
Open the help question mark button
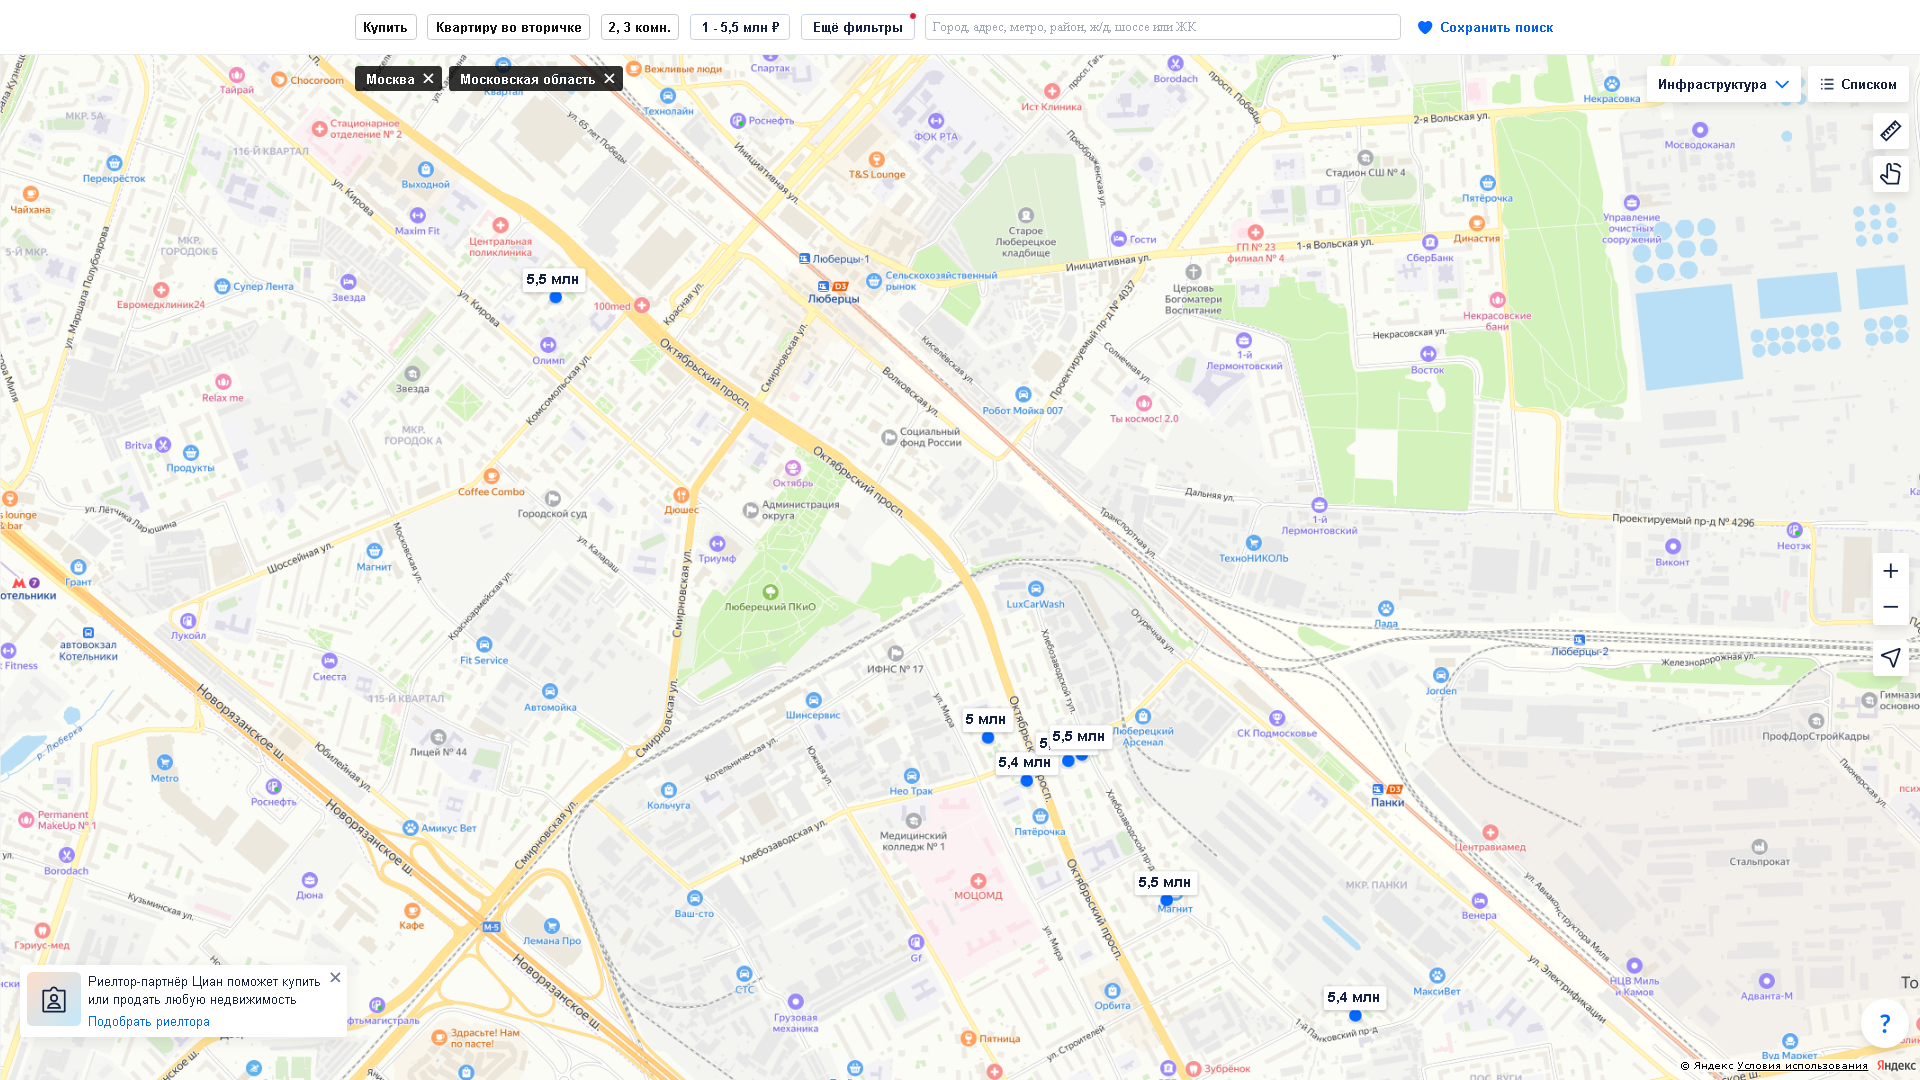tap(1884, 1023)
